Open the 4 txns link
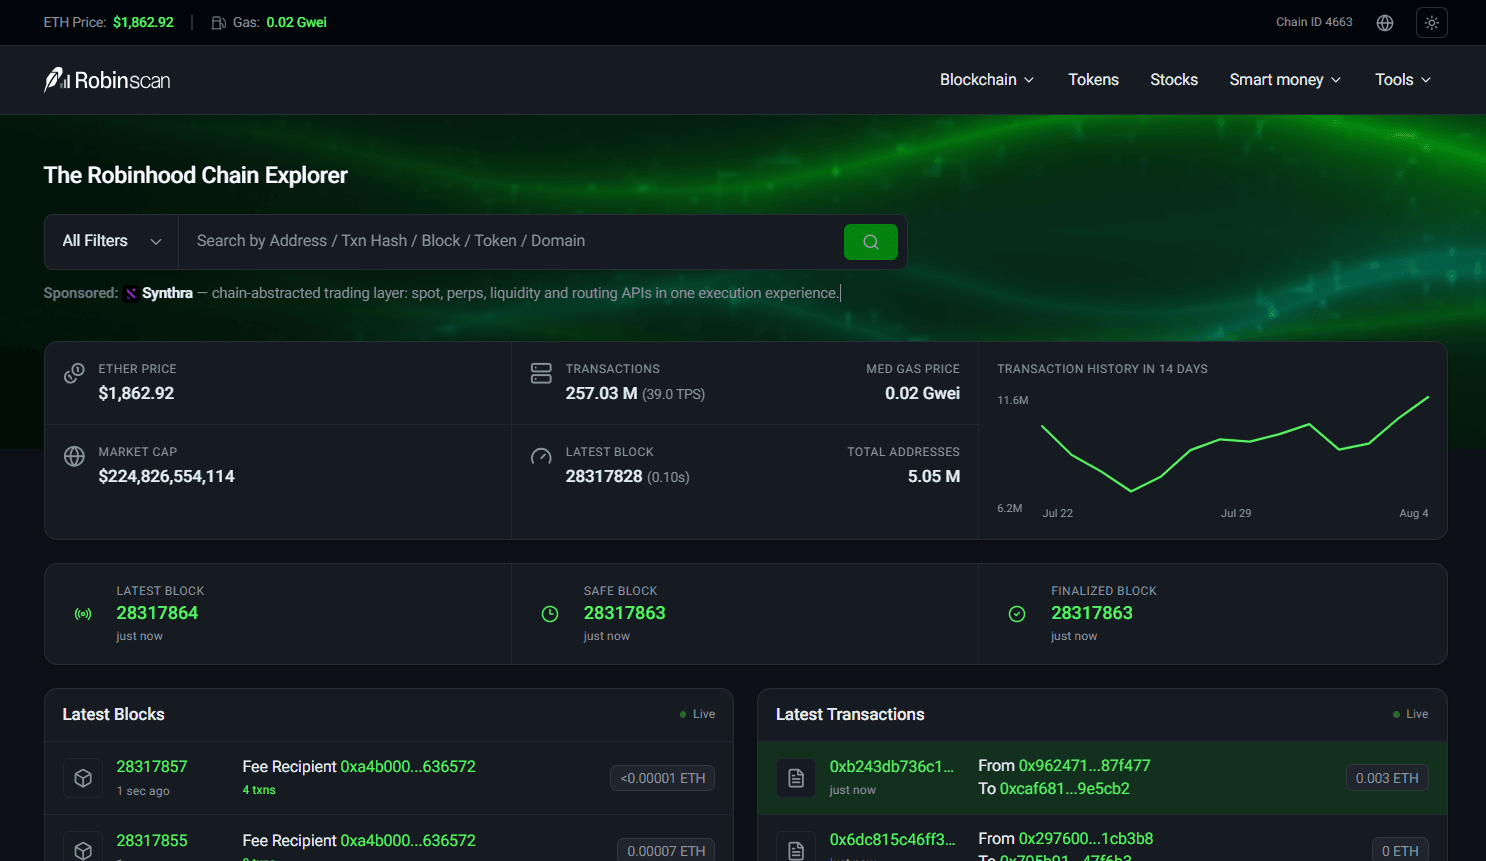 [x=259, y=790]
